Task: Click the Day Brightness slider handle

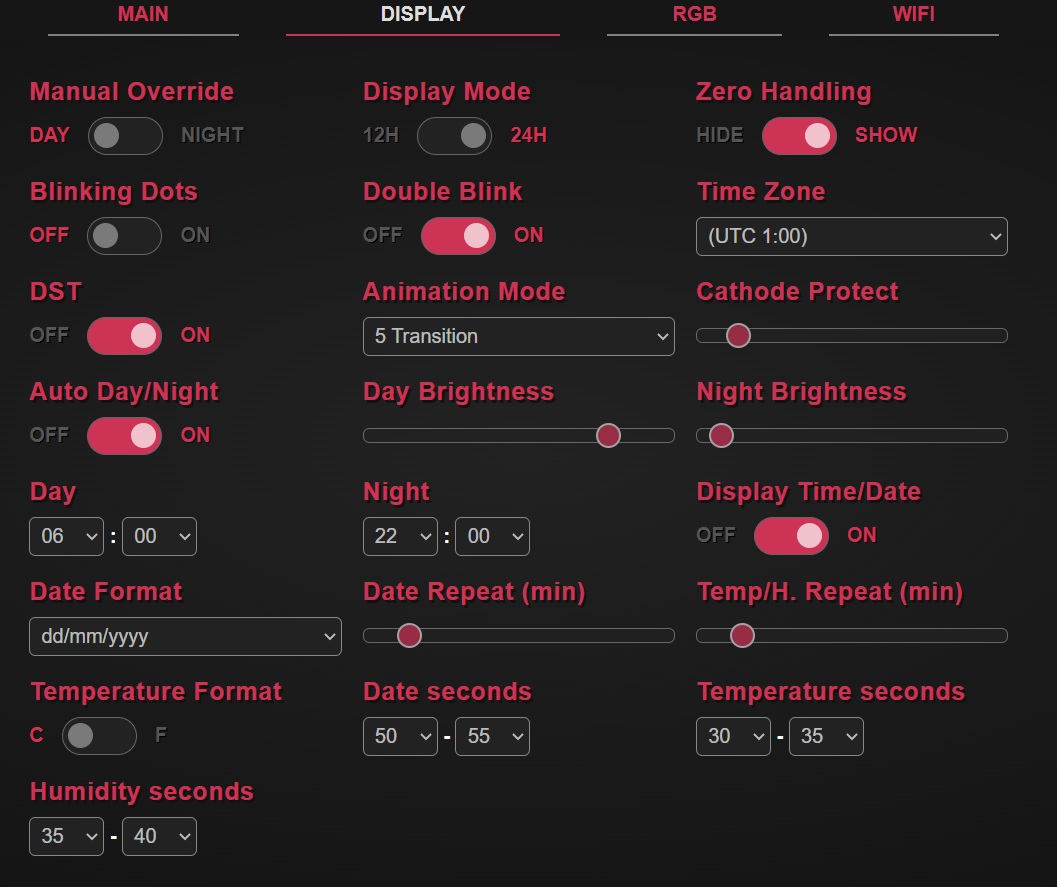Action: coord(608,435)
